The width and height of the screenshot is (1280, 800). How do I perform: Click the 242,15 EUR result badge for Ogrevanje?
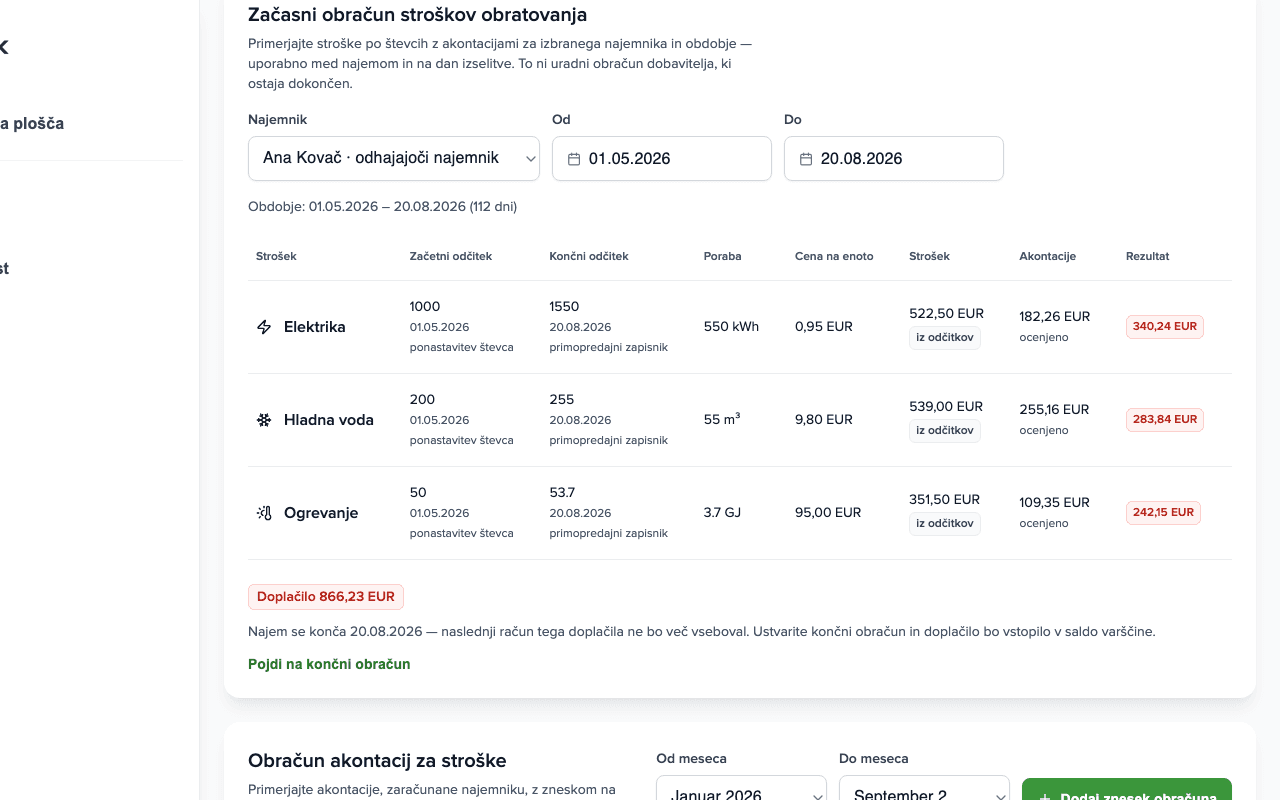1163,513
